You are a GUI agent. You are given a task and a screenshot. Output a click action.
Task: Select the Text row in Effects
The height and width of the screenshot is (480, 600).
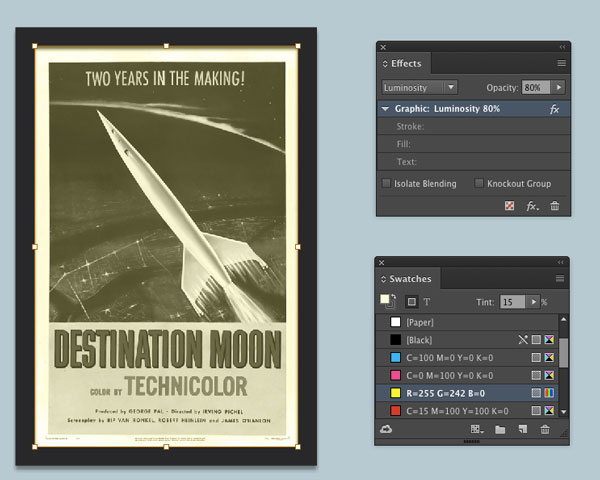474,162
